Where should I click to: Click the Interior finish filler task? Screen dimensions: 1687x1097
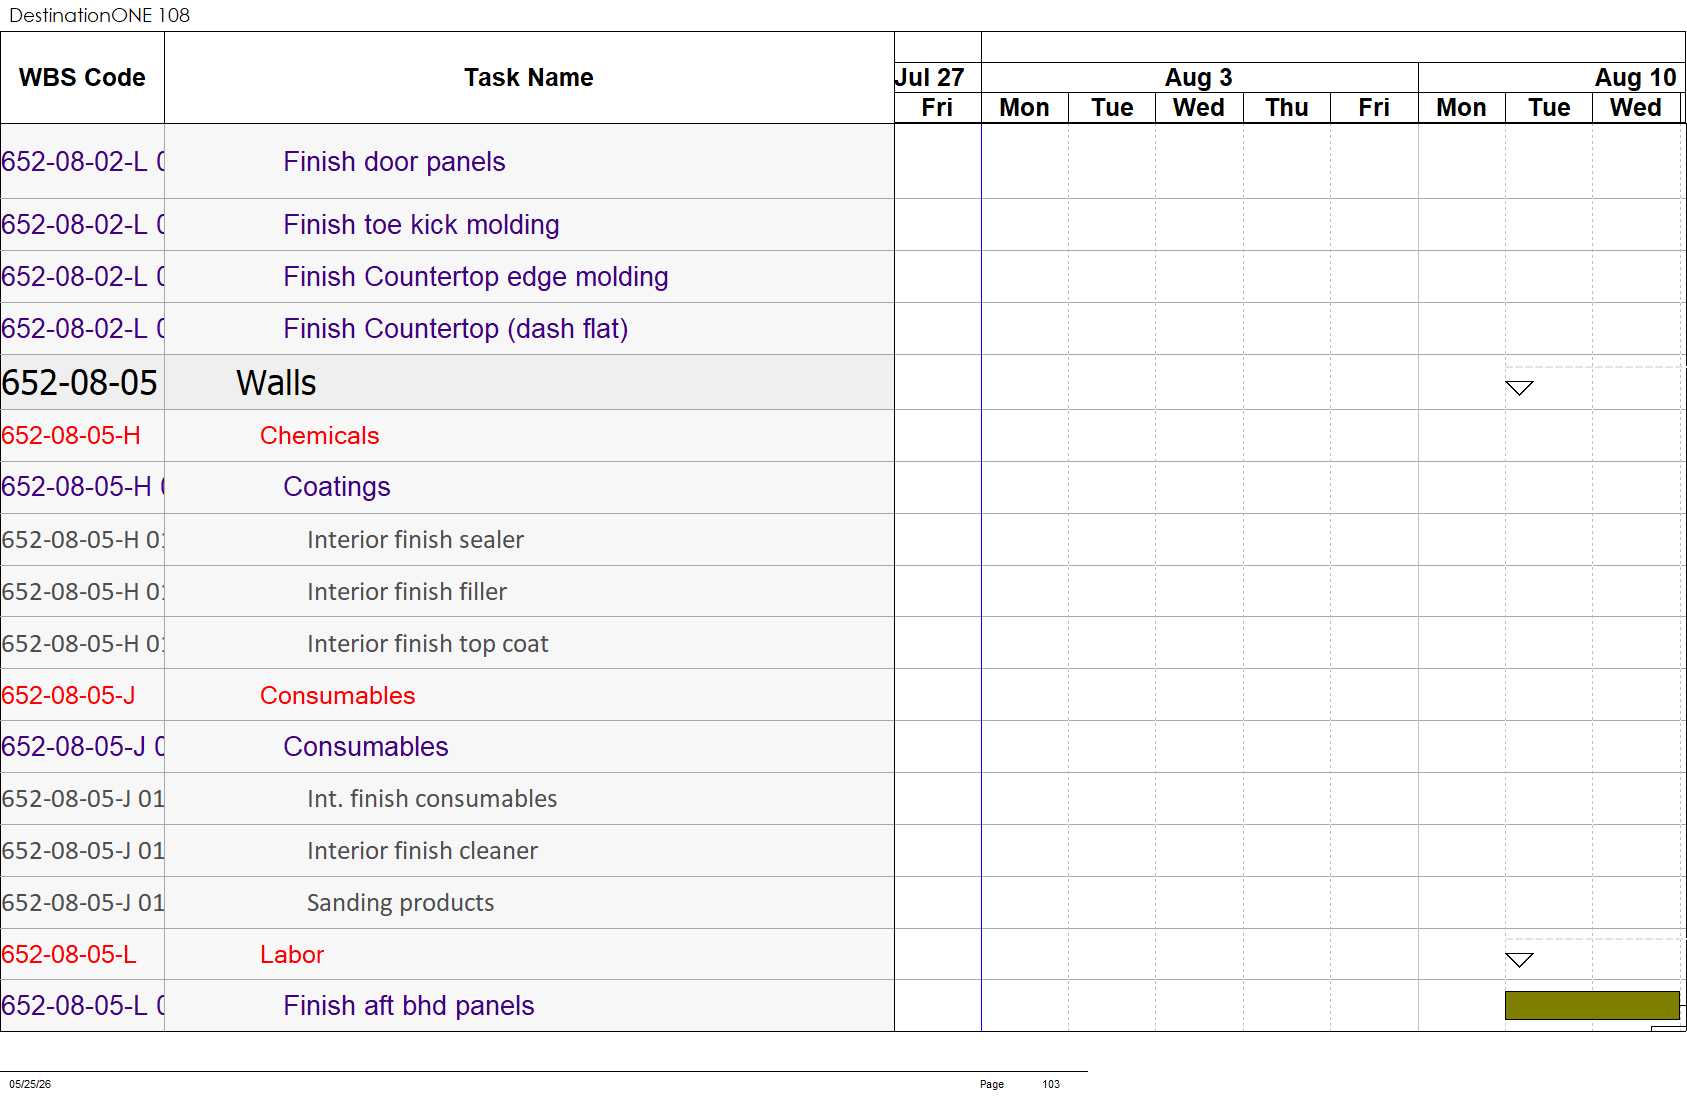pos(407,592)
